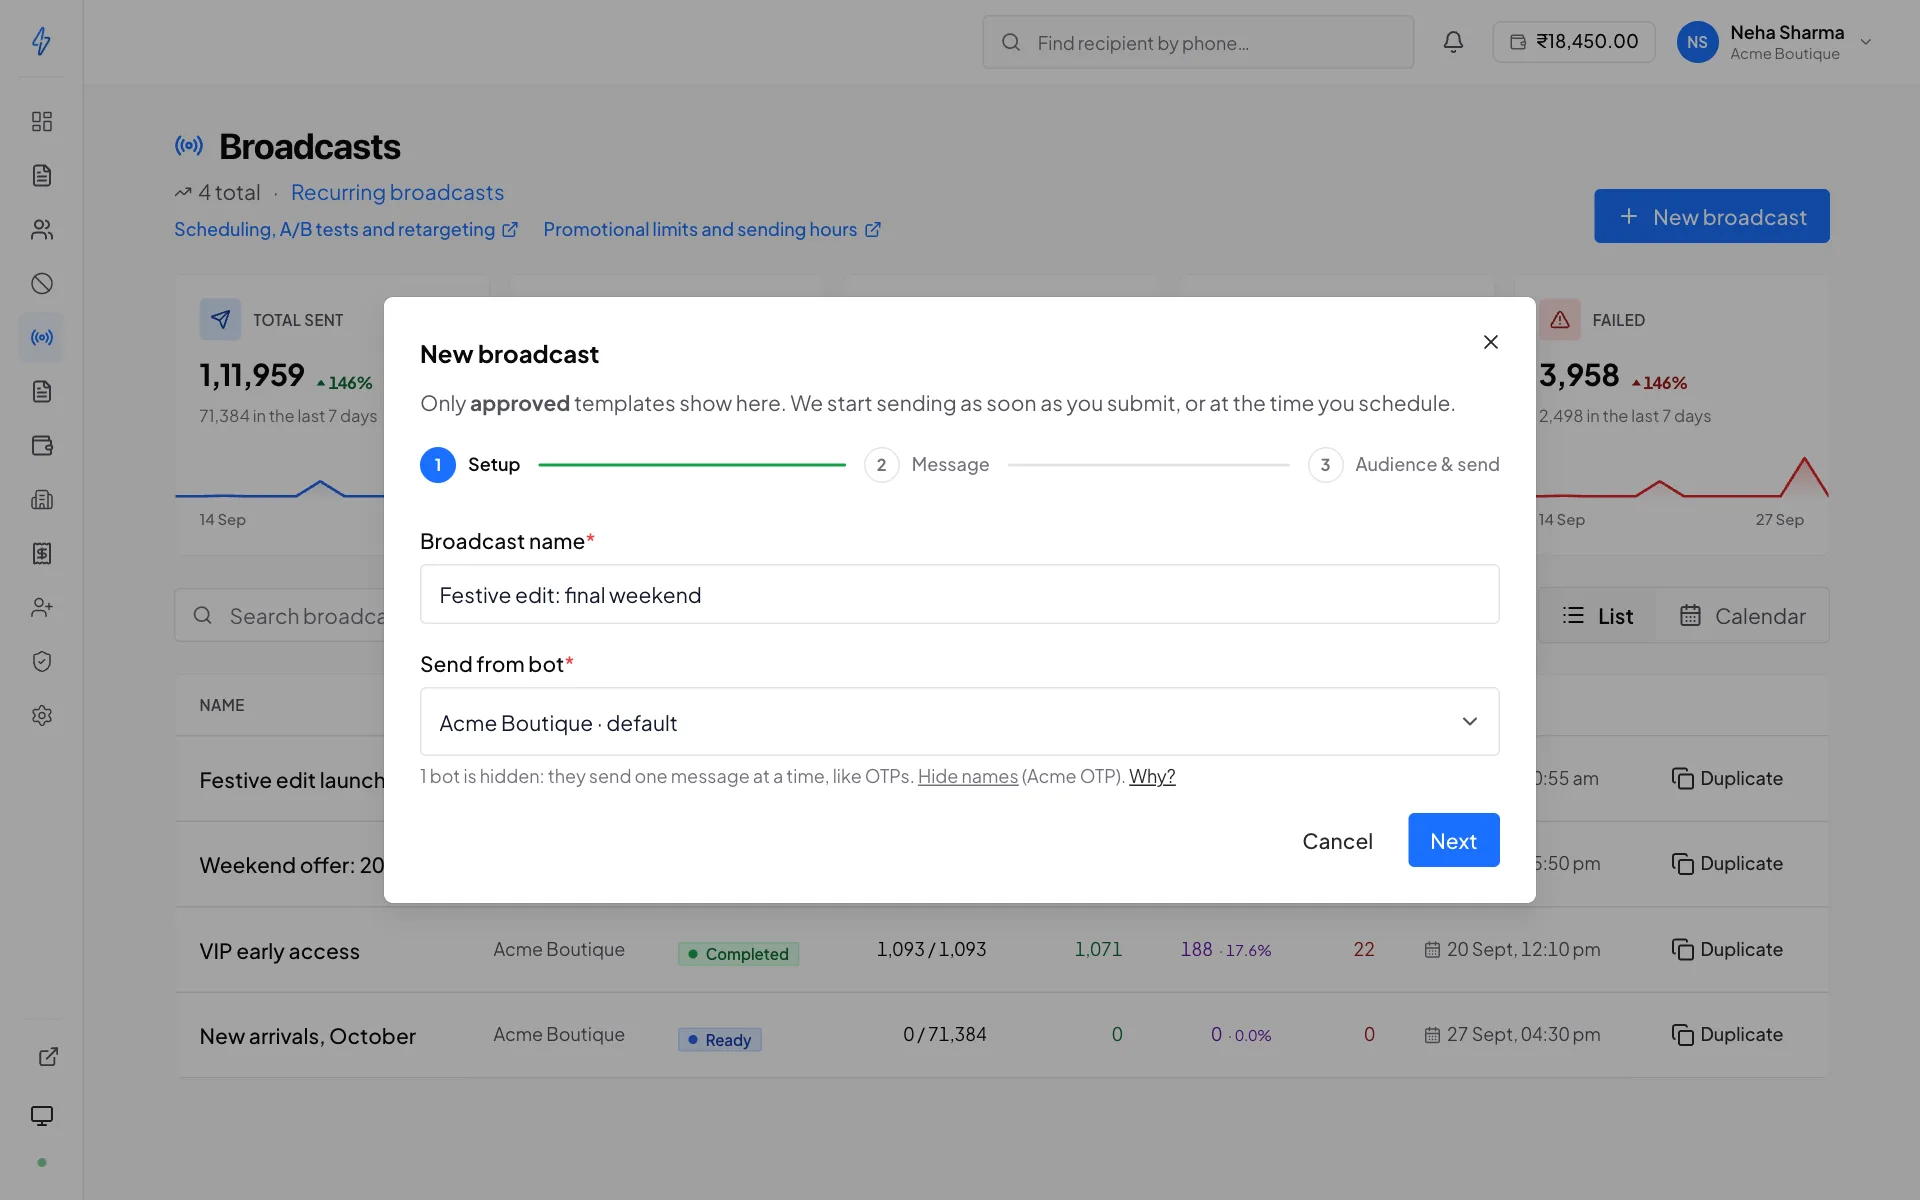Open Promotional limits and sending hours link

coord(711,229)
